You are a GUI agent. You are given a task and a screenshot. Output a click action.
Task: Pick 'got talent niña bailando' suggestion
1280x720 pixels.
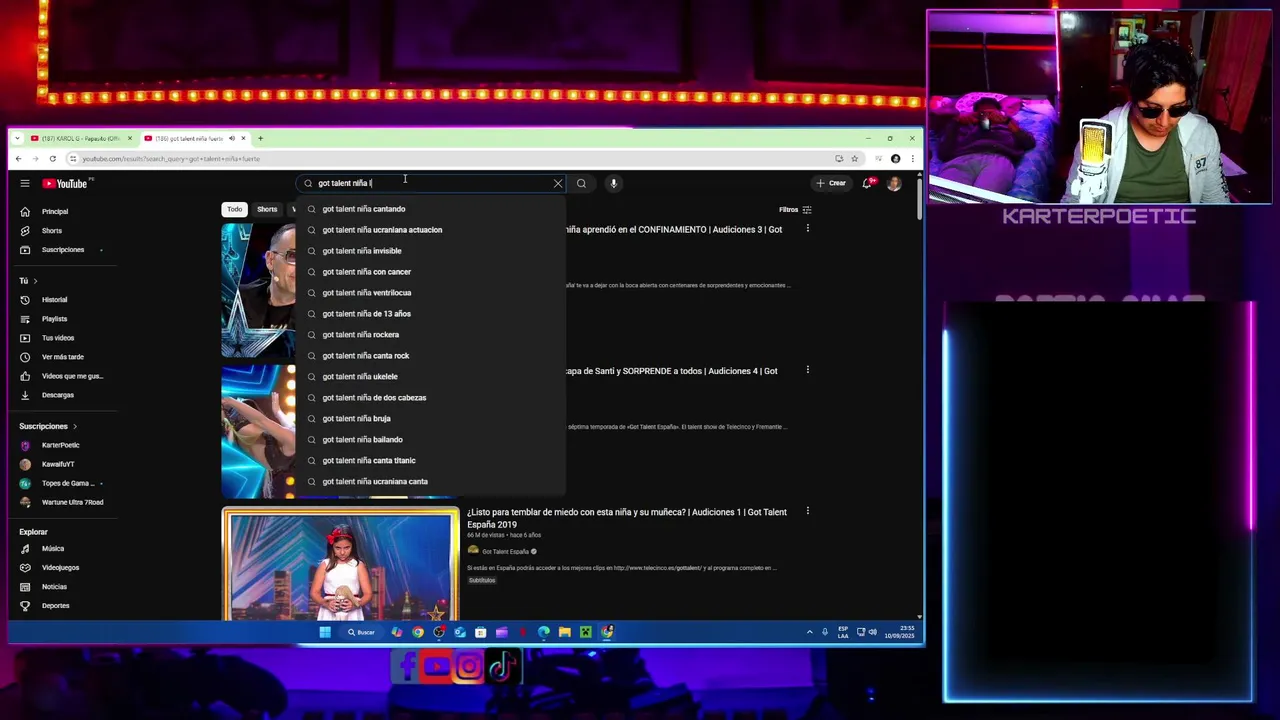point(430,440)
